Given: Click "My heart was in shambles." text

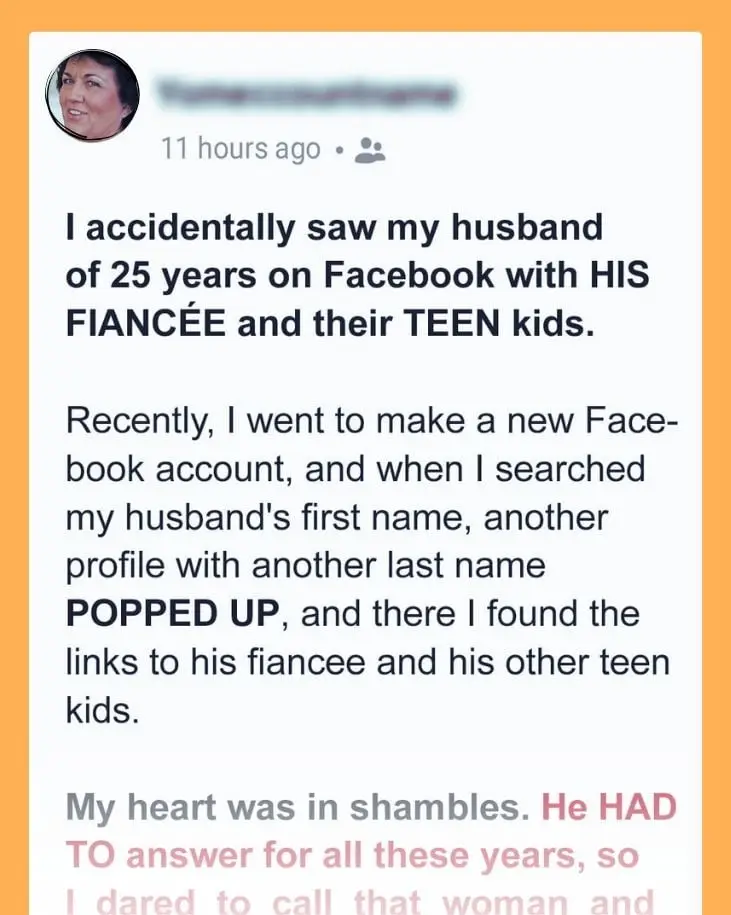Looking at the screenshot, I should click(x=297, y=808).
